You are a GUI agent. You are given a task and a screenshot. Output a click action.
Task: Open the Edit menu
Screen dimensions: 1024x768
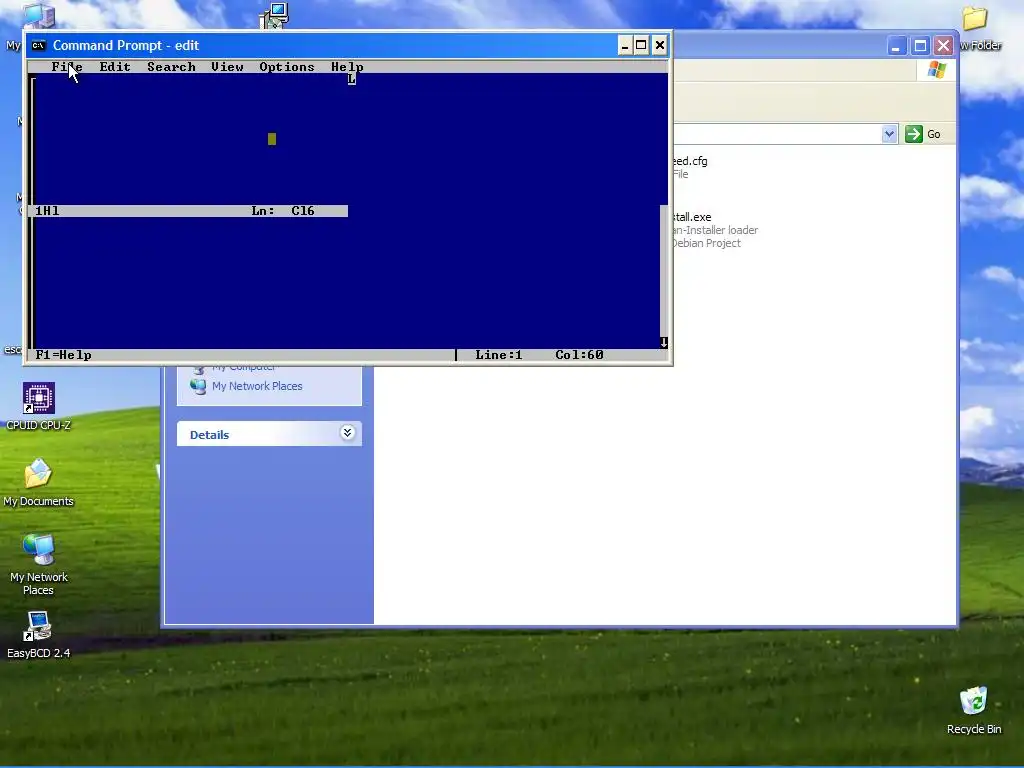[x=115, y=67]
